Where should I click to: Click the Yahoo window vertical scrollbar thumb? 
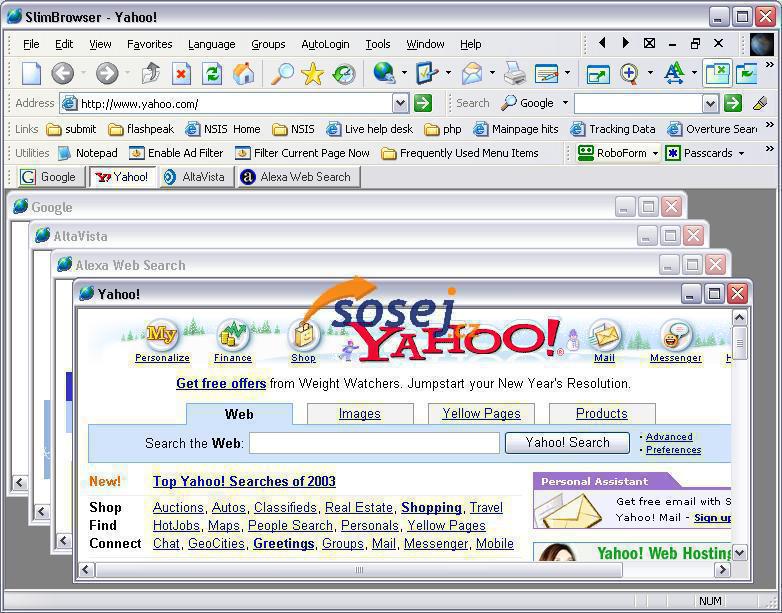click(x=739, y=343)
